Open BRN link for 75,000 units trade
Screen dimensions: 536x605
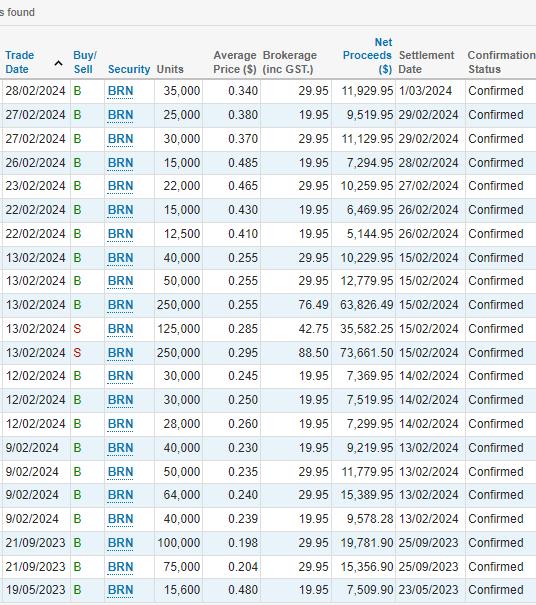tap(120, 566)
